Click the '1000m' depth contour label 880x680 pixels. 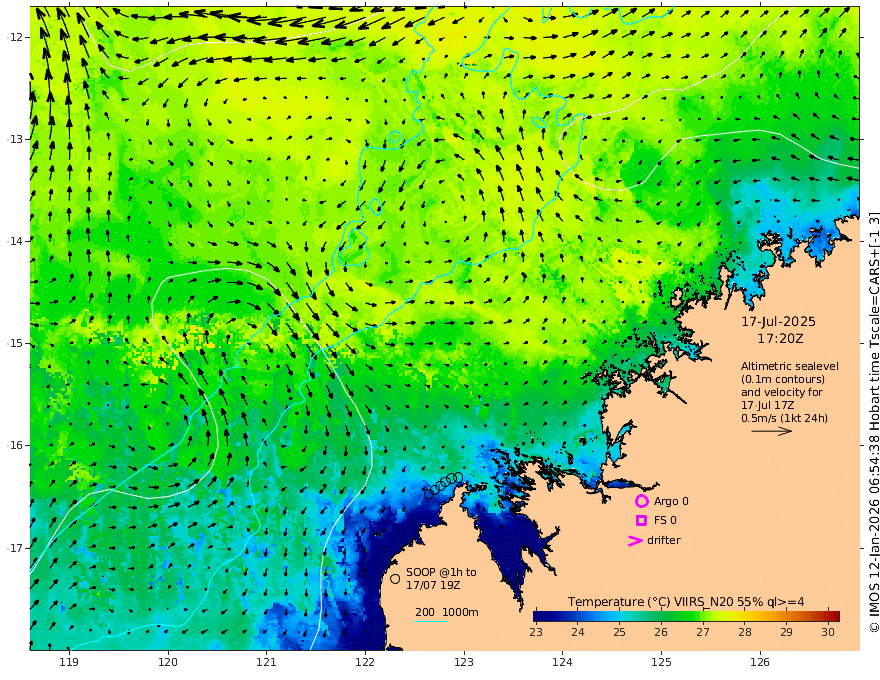point(460,612)
